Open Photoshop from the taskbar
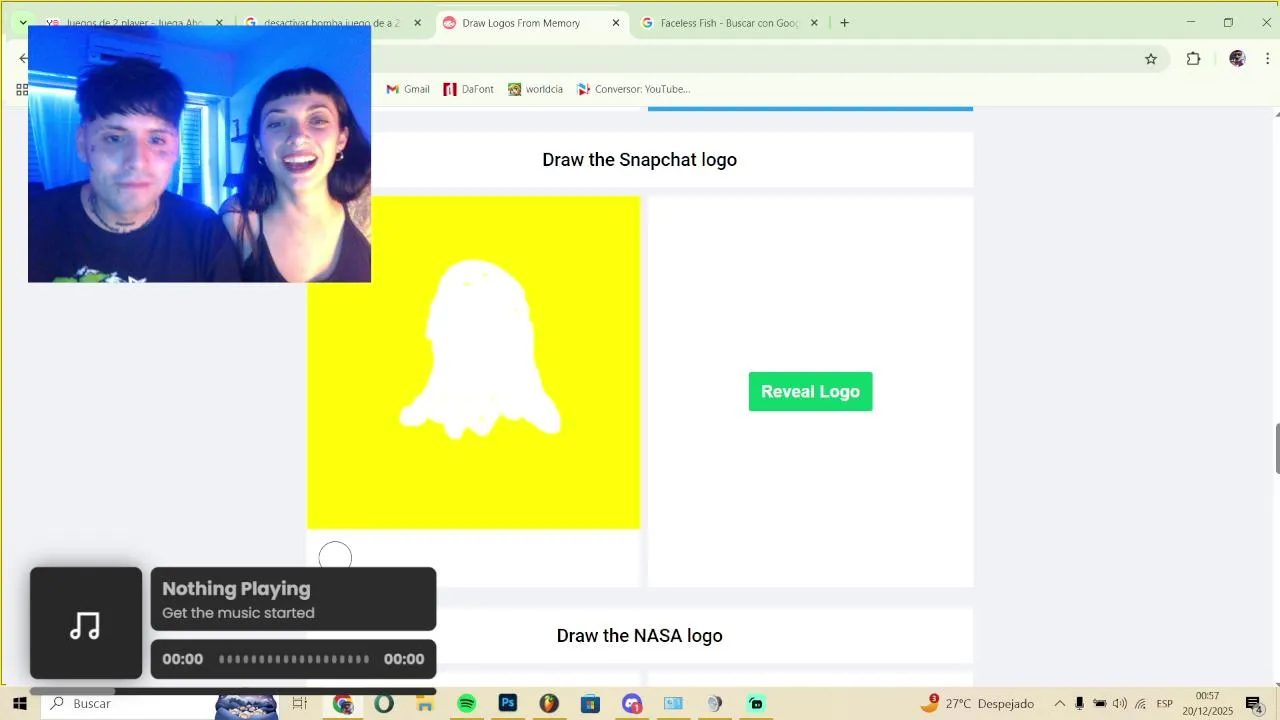 [x=507, y=704]
